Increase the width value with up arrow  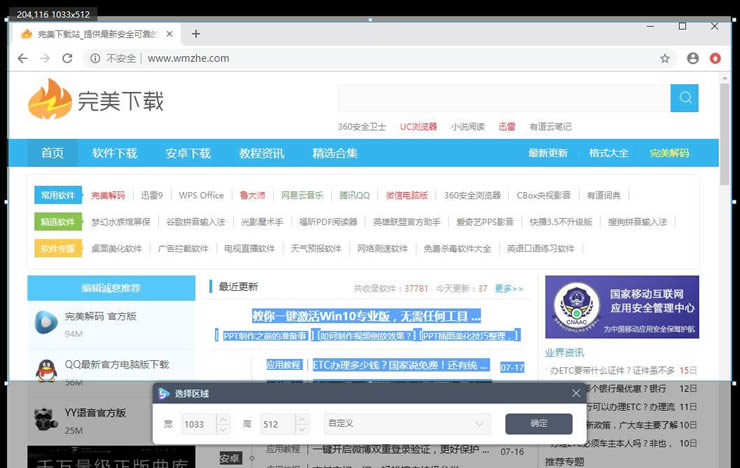[x=223, y=419]
